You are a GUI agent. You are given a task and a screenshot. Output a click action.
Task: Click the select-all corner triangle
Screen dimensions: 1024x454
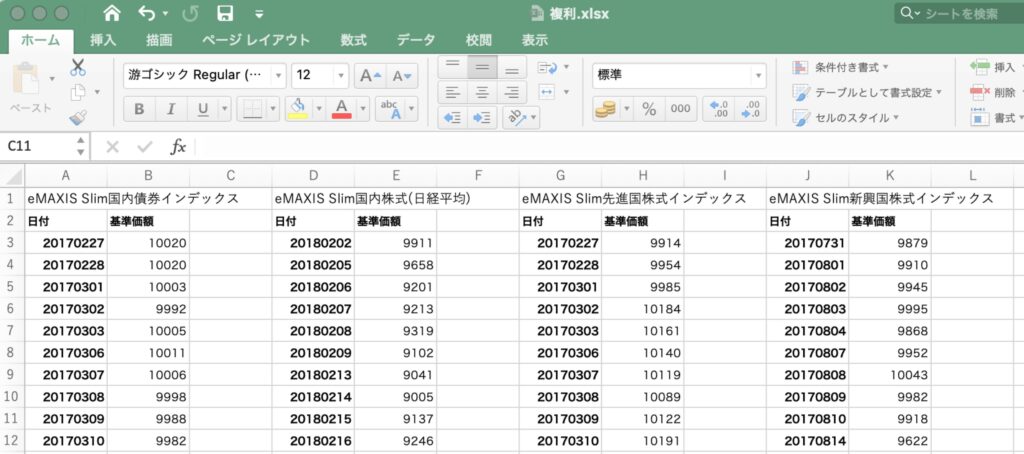click(14, 176)
